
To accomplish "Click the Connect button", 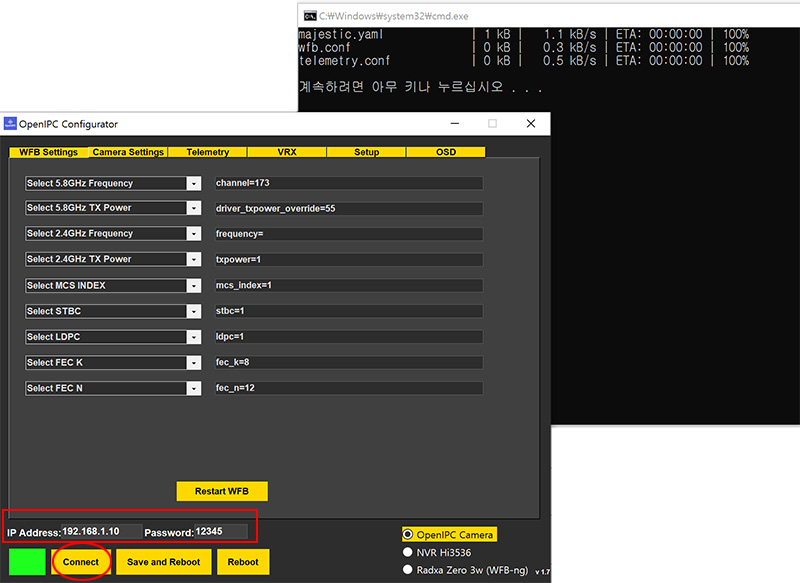I will 81,562.
